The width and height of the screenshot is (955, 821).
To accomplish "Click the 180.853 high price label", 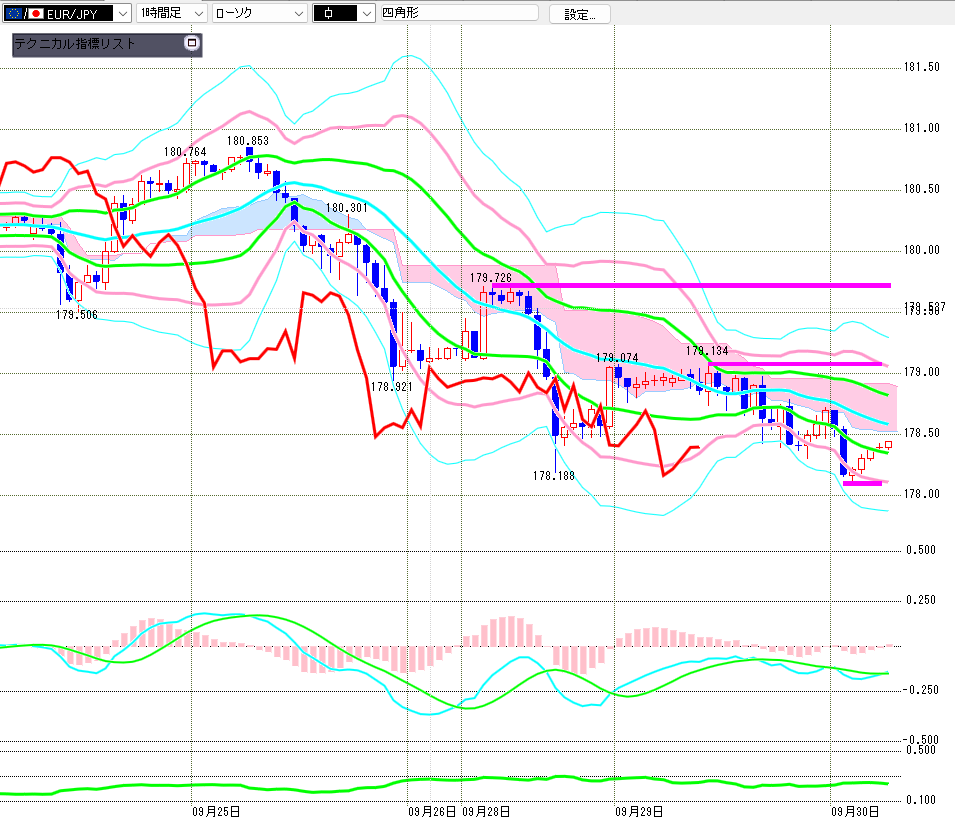I will tap(248, 141).
